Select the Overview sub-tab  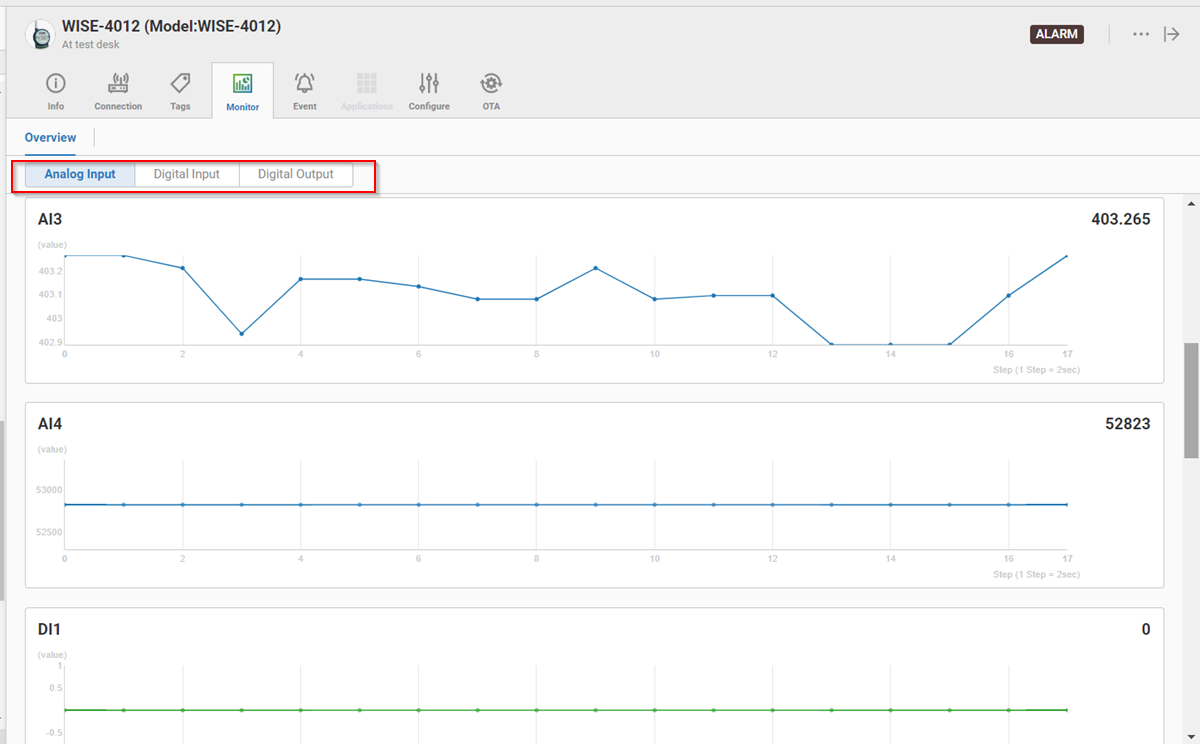coord(51,138)
